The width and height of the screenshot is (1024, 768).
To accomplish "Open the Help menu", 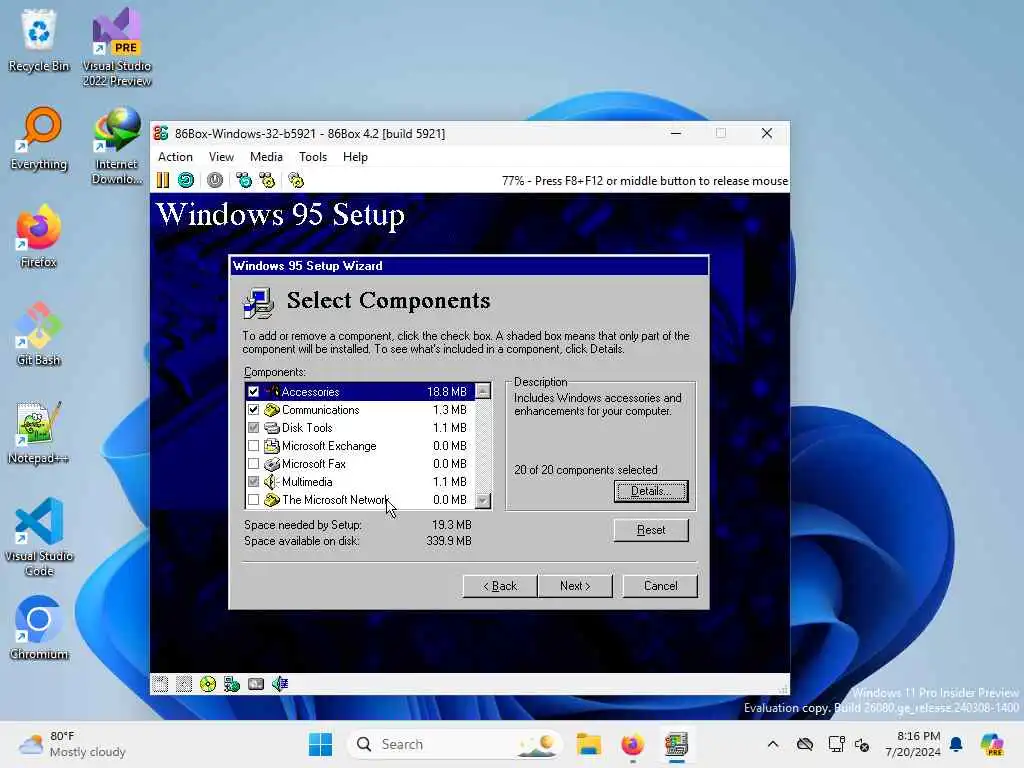I will (x=355, y=157).
